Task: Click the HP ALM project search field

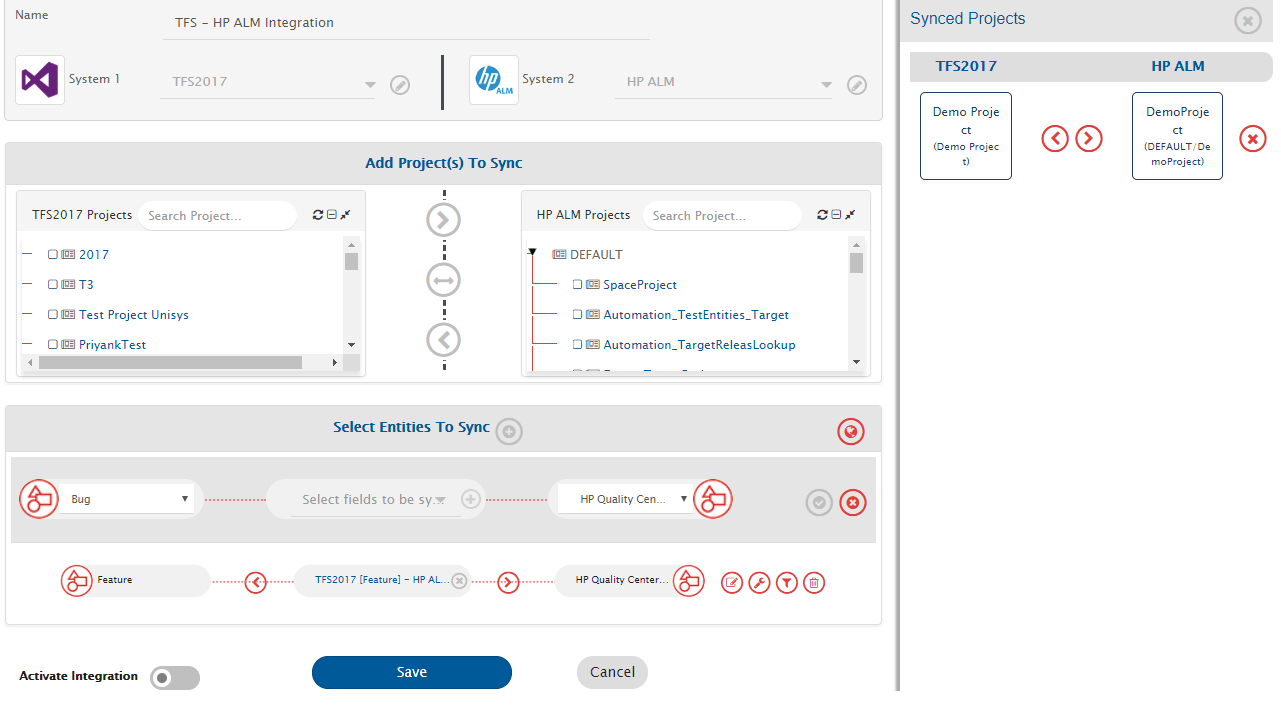Action: (720, 216)
